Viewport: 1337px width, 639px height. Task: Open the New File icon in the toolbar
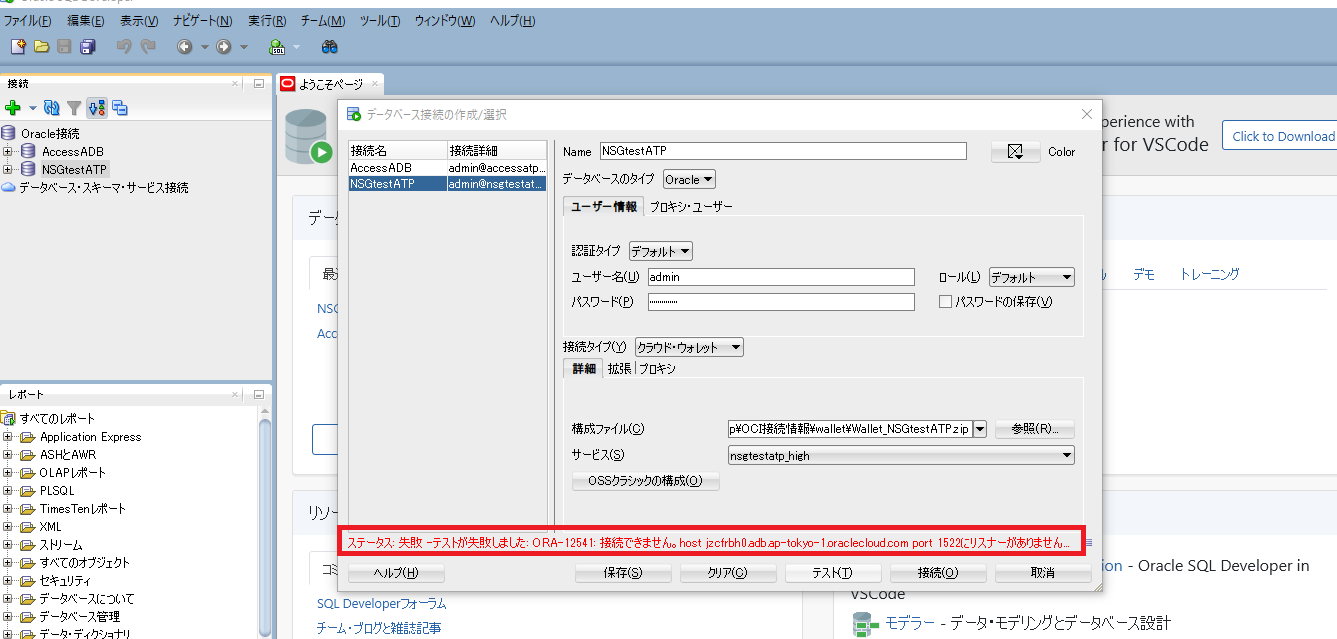click(x=17, y=46)
